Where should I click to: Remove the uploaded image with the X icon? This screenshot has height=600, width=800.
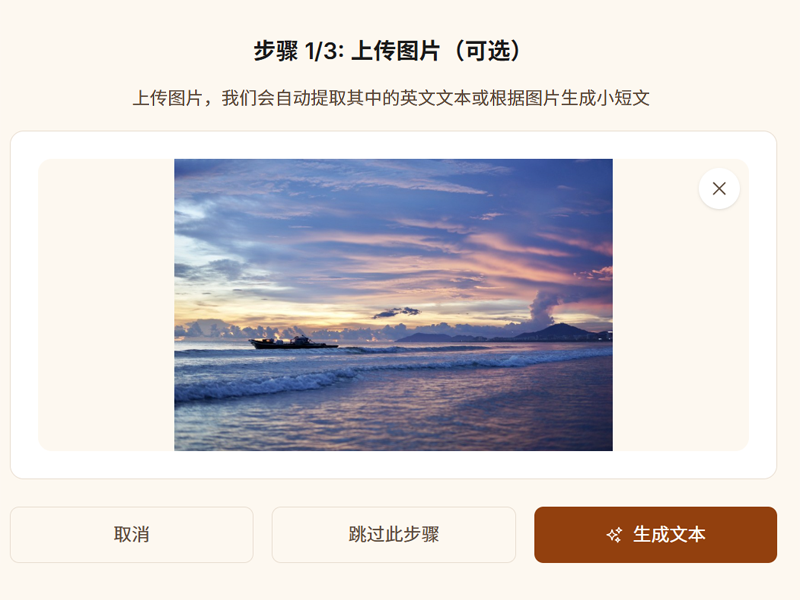[719, 189]
